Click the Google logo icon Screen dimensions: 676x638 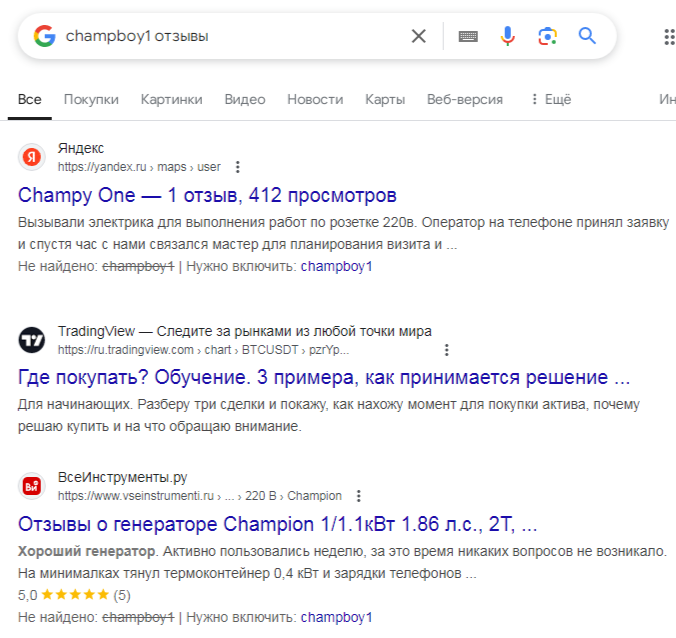click(44, 36)
